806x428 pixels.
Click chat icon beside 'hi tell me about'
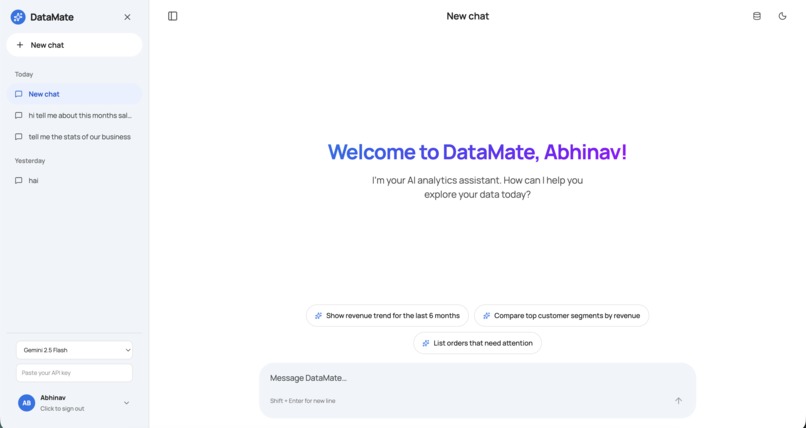[x=19, y=116]
